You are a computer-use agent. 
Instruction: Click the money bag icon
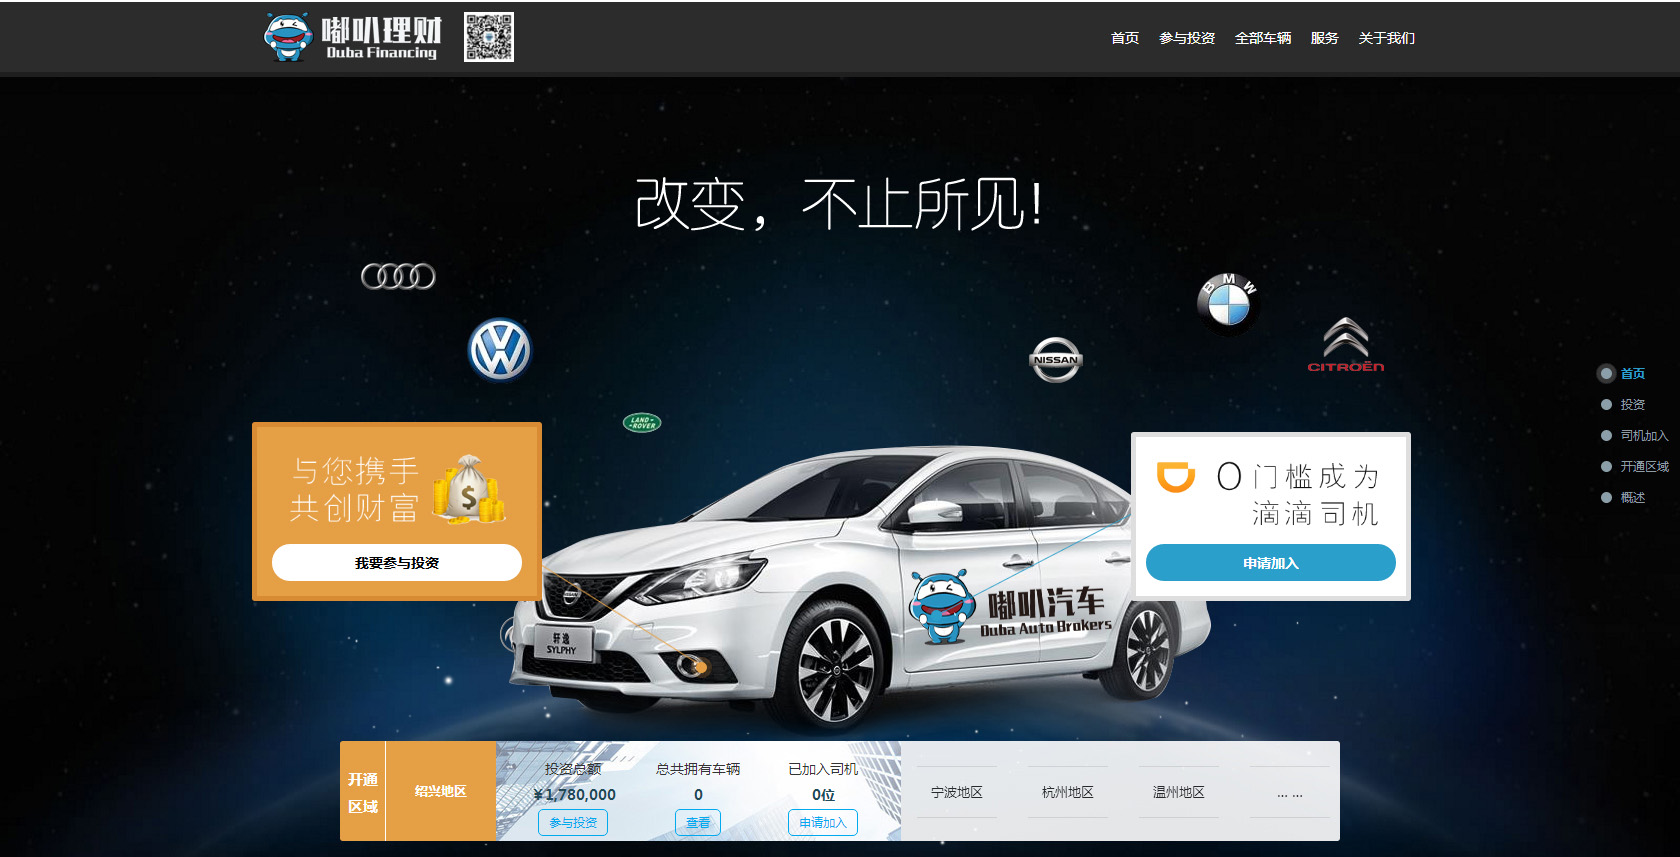tap(468, 489)
